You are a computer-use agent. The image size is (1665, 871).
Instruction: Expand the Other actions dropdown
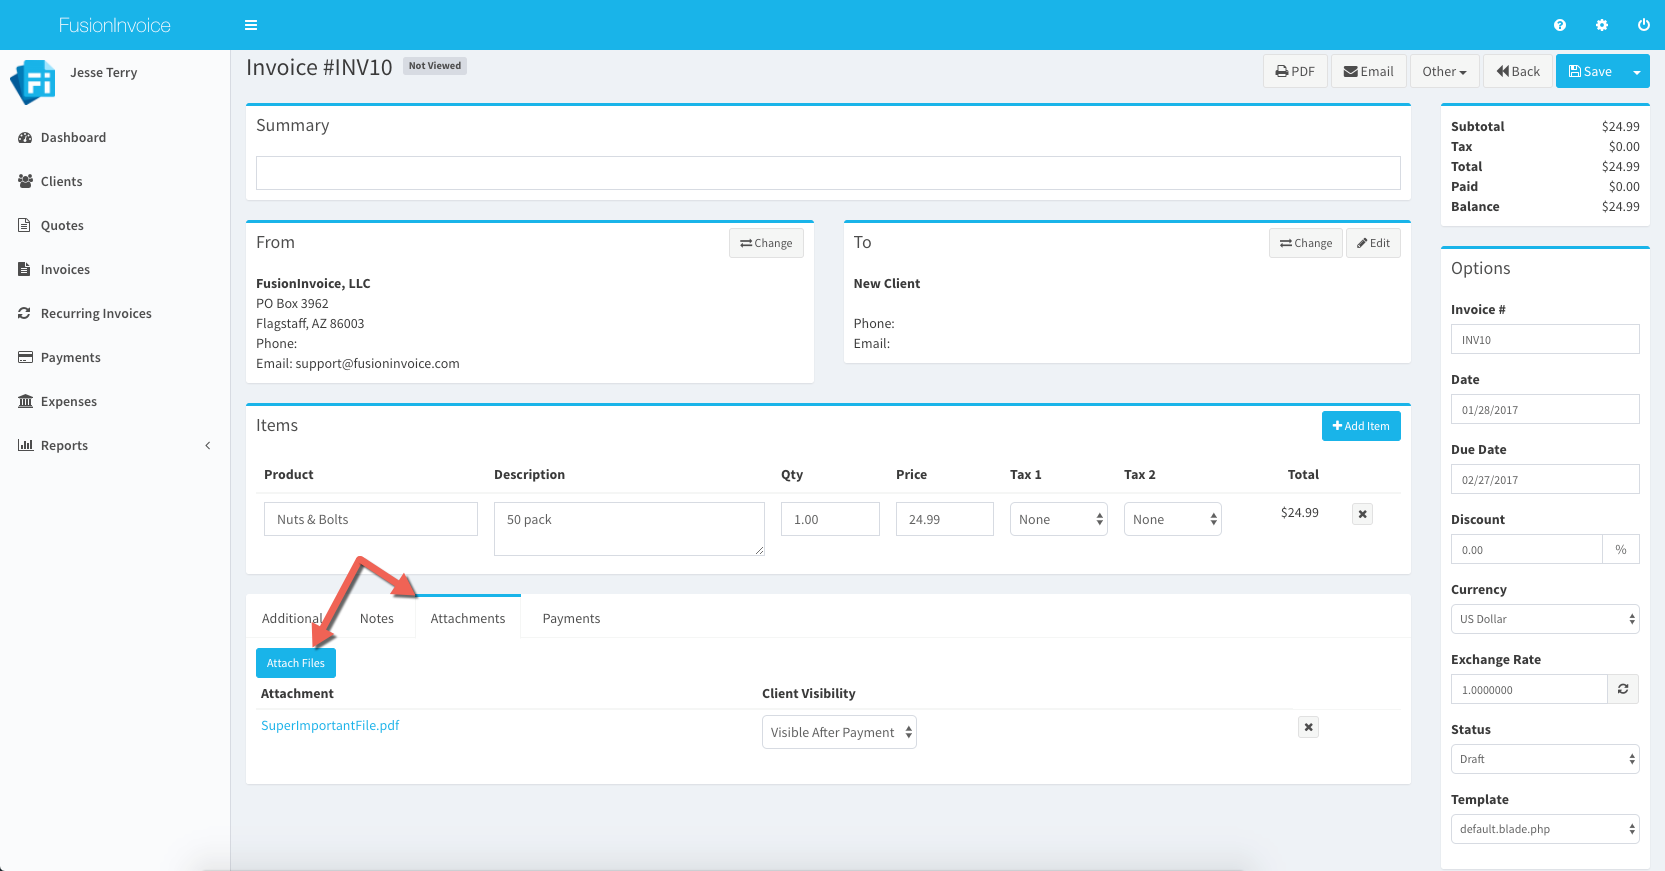1444,72
